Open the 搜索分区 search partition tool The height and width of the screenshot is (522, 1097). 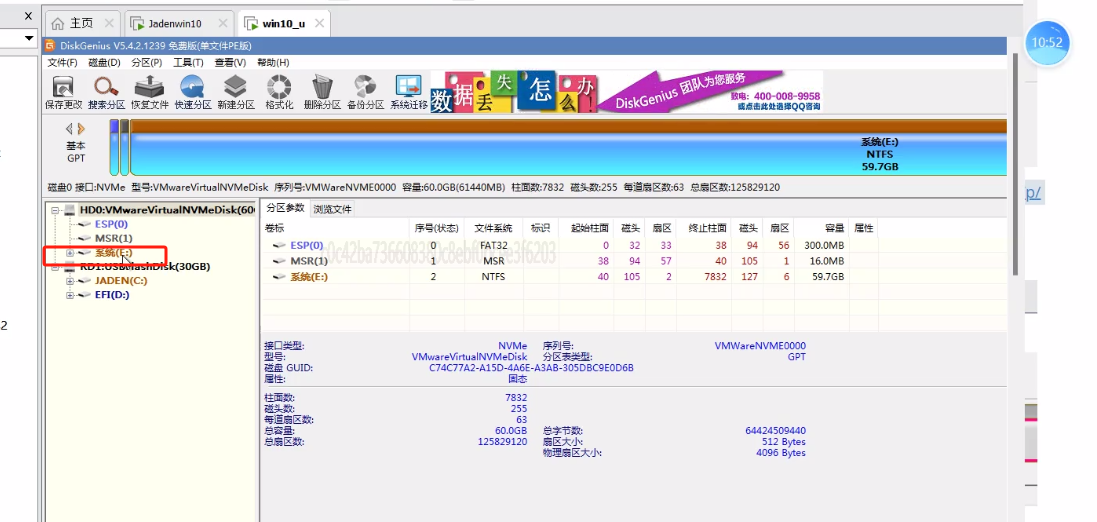pyautogui.click(x=106, y=87)
